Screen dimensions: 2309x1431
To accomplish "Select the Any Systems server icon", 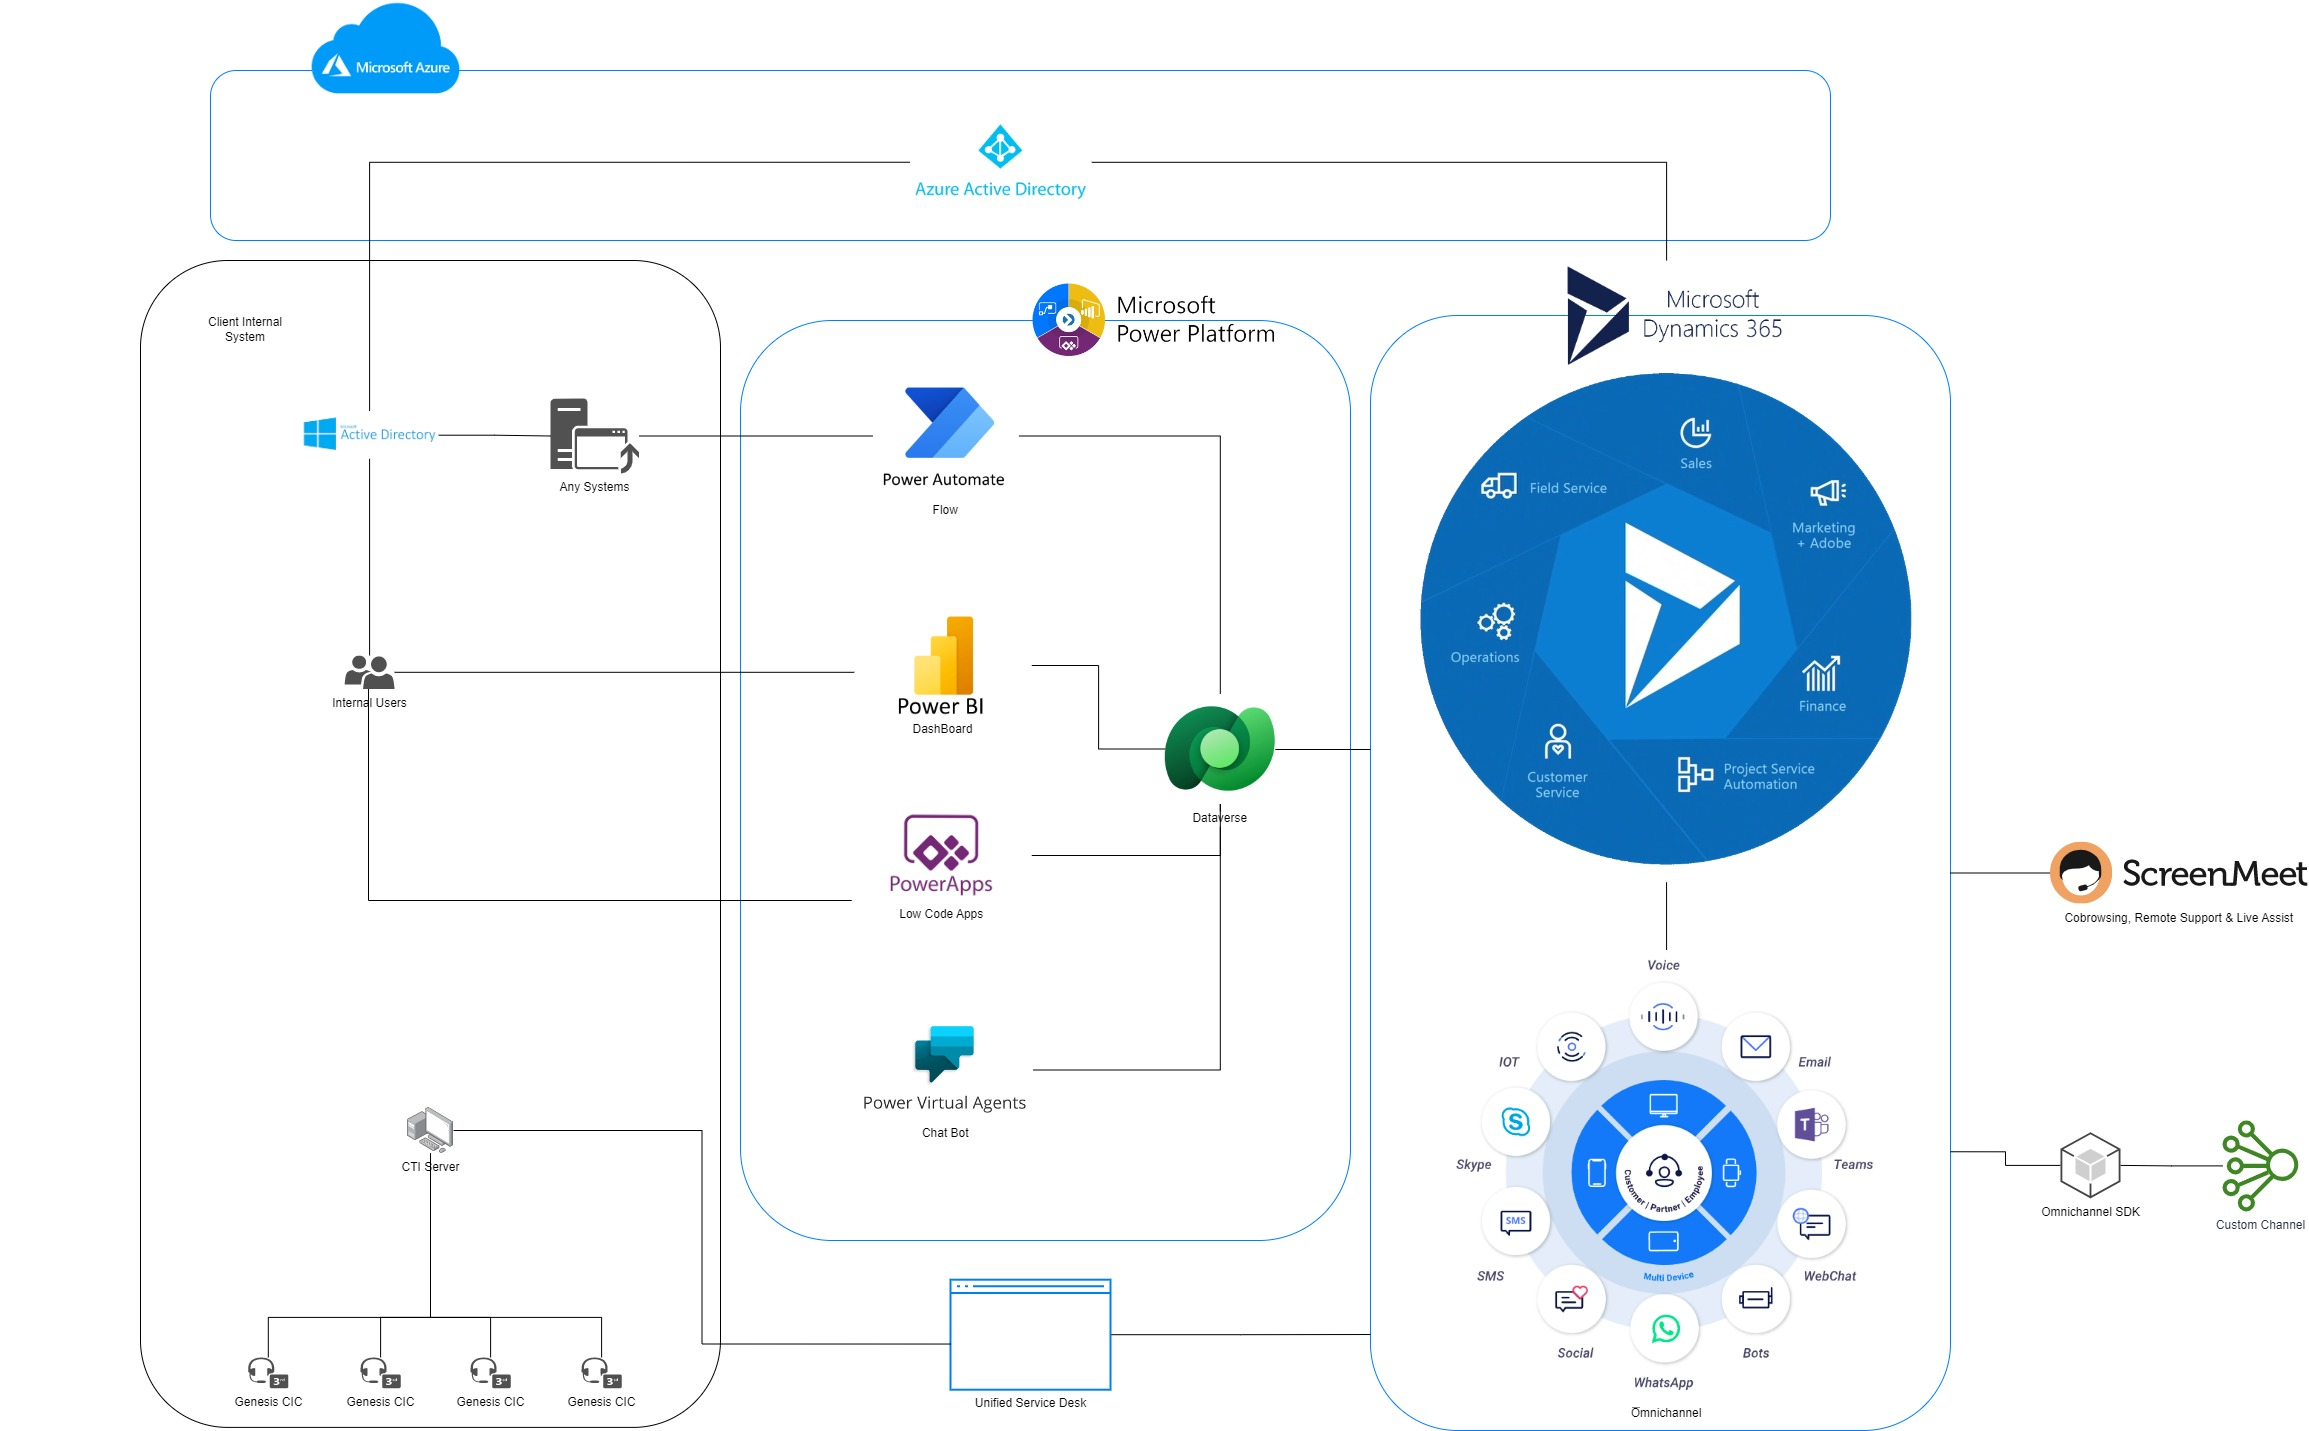I will click(594, 435).
